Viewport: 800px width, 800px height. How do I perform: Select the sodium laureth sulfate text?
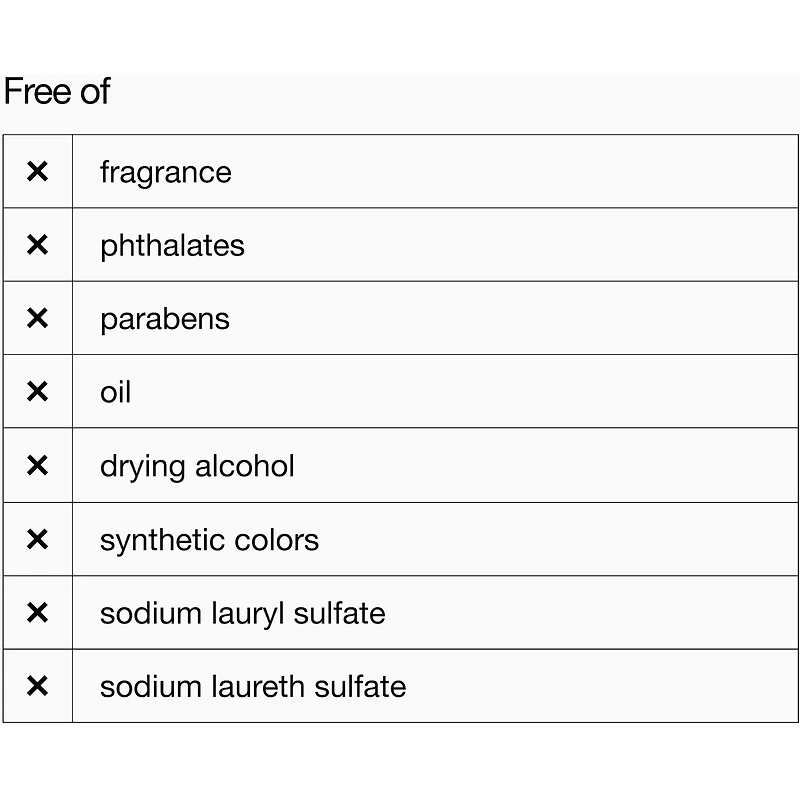point(253,687)
